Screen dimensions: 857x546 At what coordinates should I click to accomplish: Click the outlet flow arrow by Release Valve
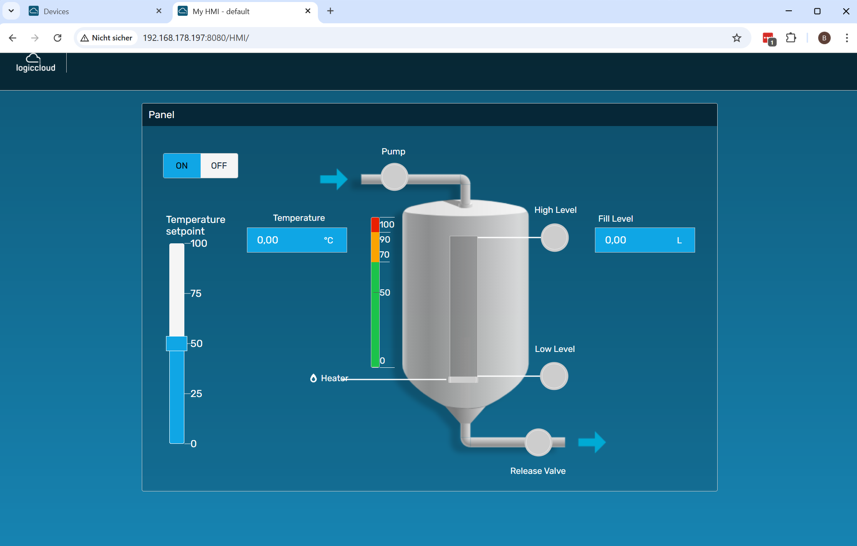592,442
